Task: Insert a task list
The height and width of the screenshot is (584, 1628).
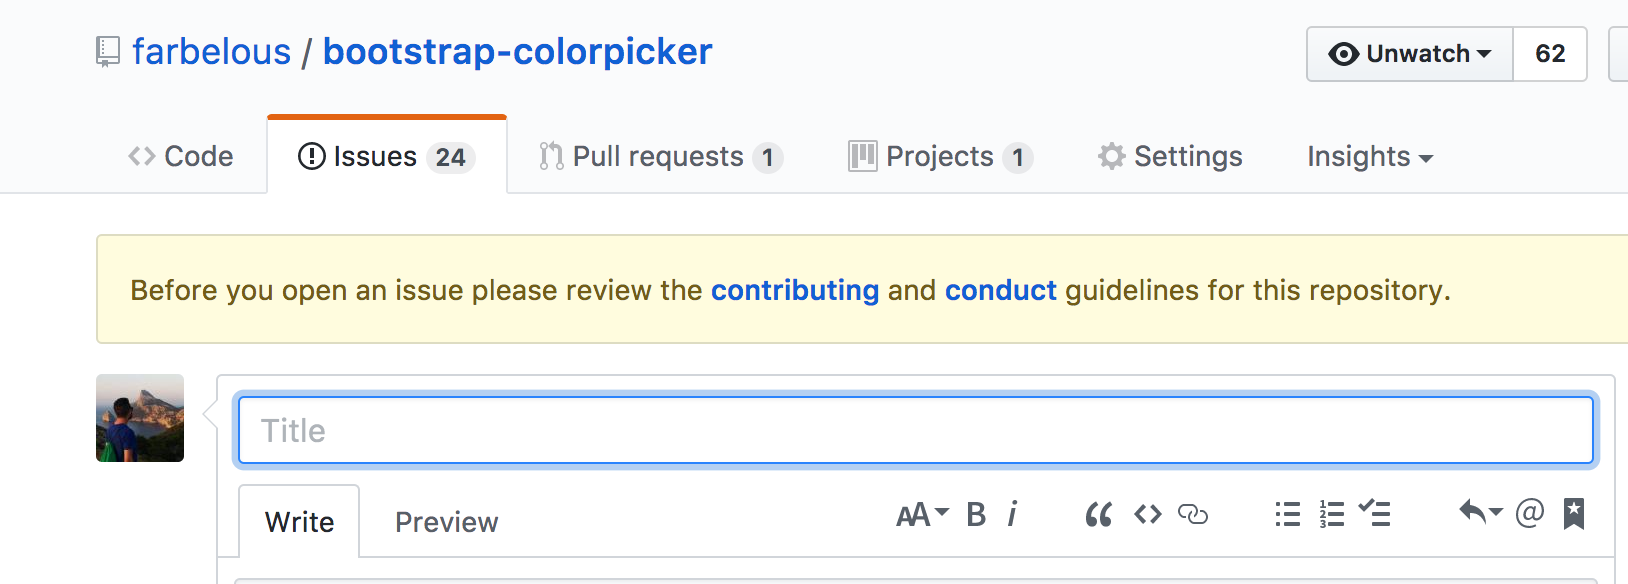Action: (x=1375, y=514)
